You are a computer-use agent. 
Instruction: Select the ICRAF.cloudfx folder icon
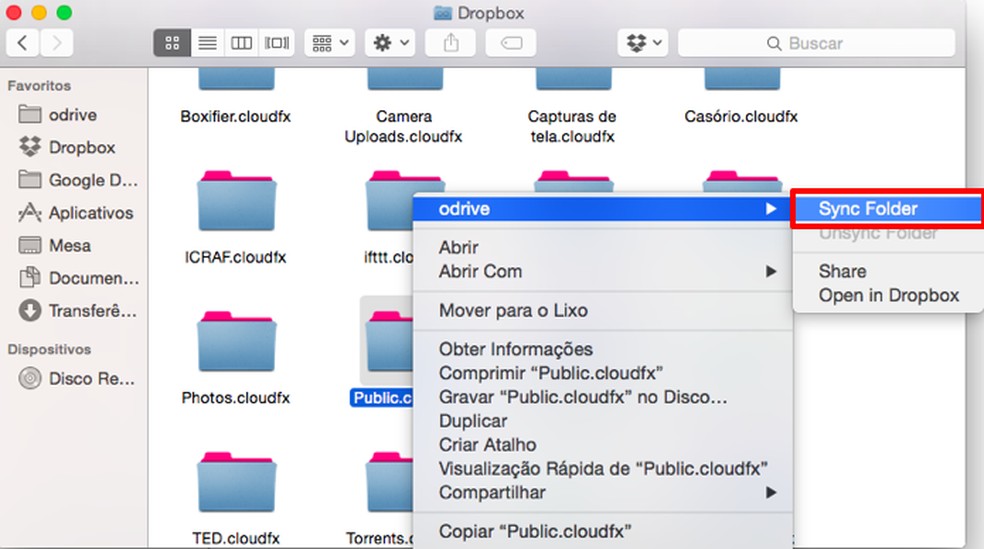coord(236,201)
